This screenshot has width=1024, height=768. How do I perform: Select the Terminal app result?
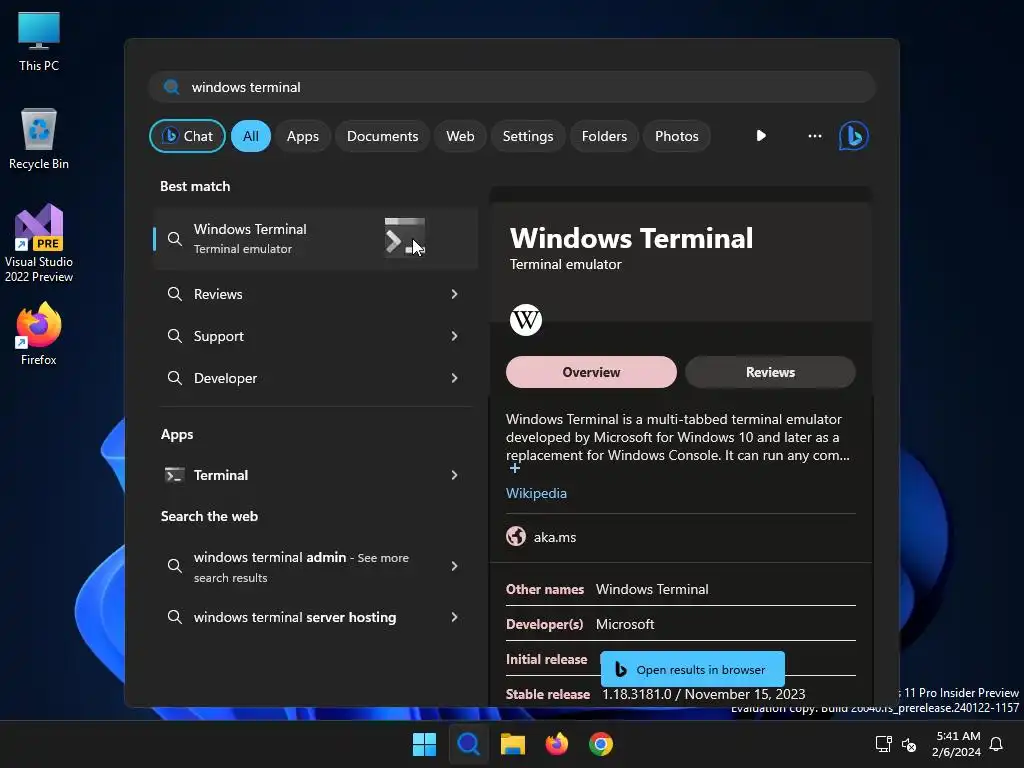[x=315, y=475]
